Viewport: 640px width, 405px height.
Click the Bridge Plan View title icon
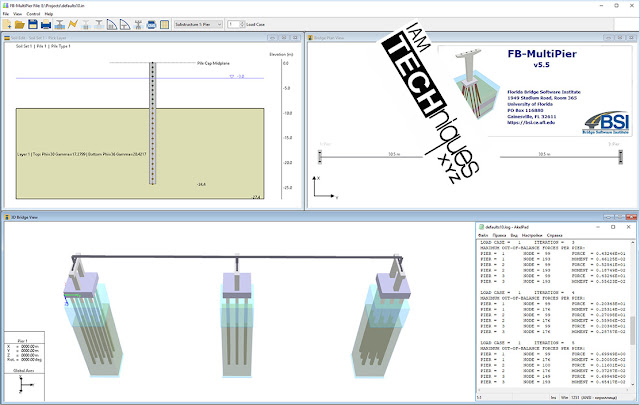310,38
